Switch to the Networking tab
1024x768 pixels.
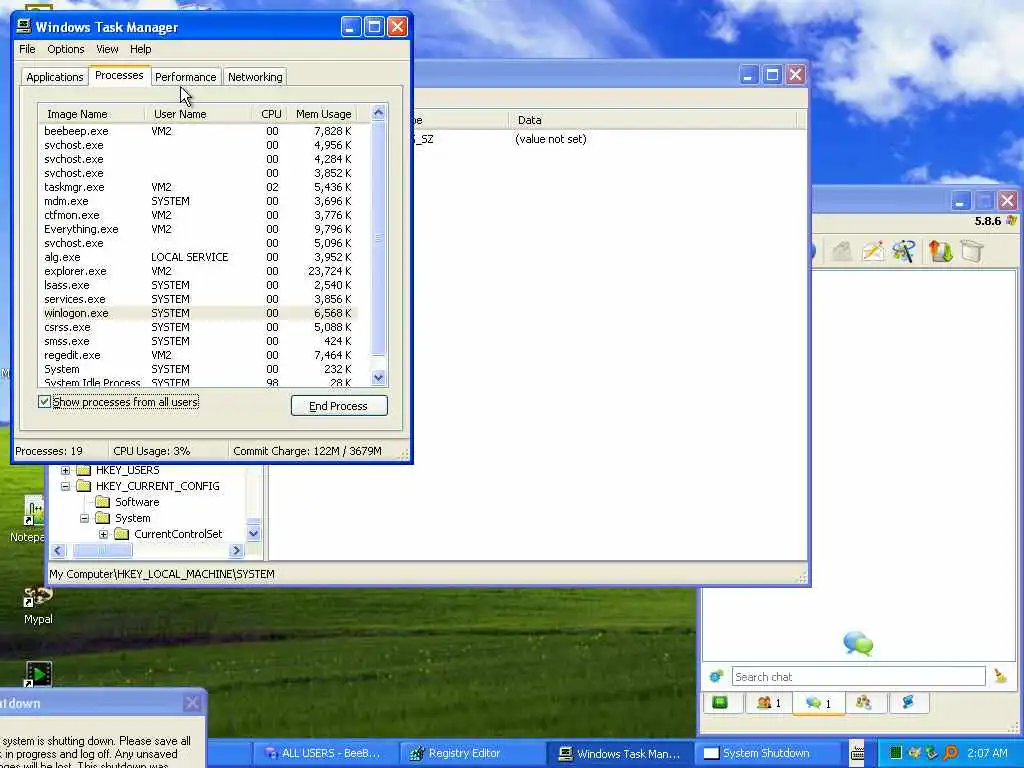point(255,77)
